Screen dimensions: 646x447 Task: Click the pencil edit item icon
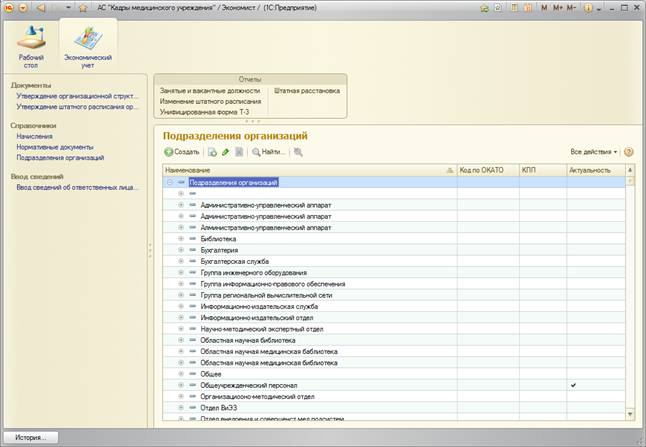pos(226,152)
